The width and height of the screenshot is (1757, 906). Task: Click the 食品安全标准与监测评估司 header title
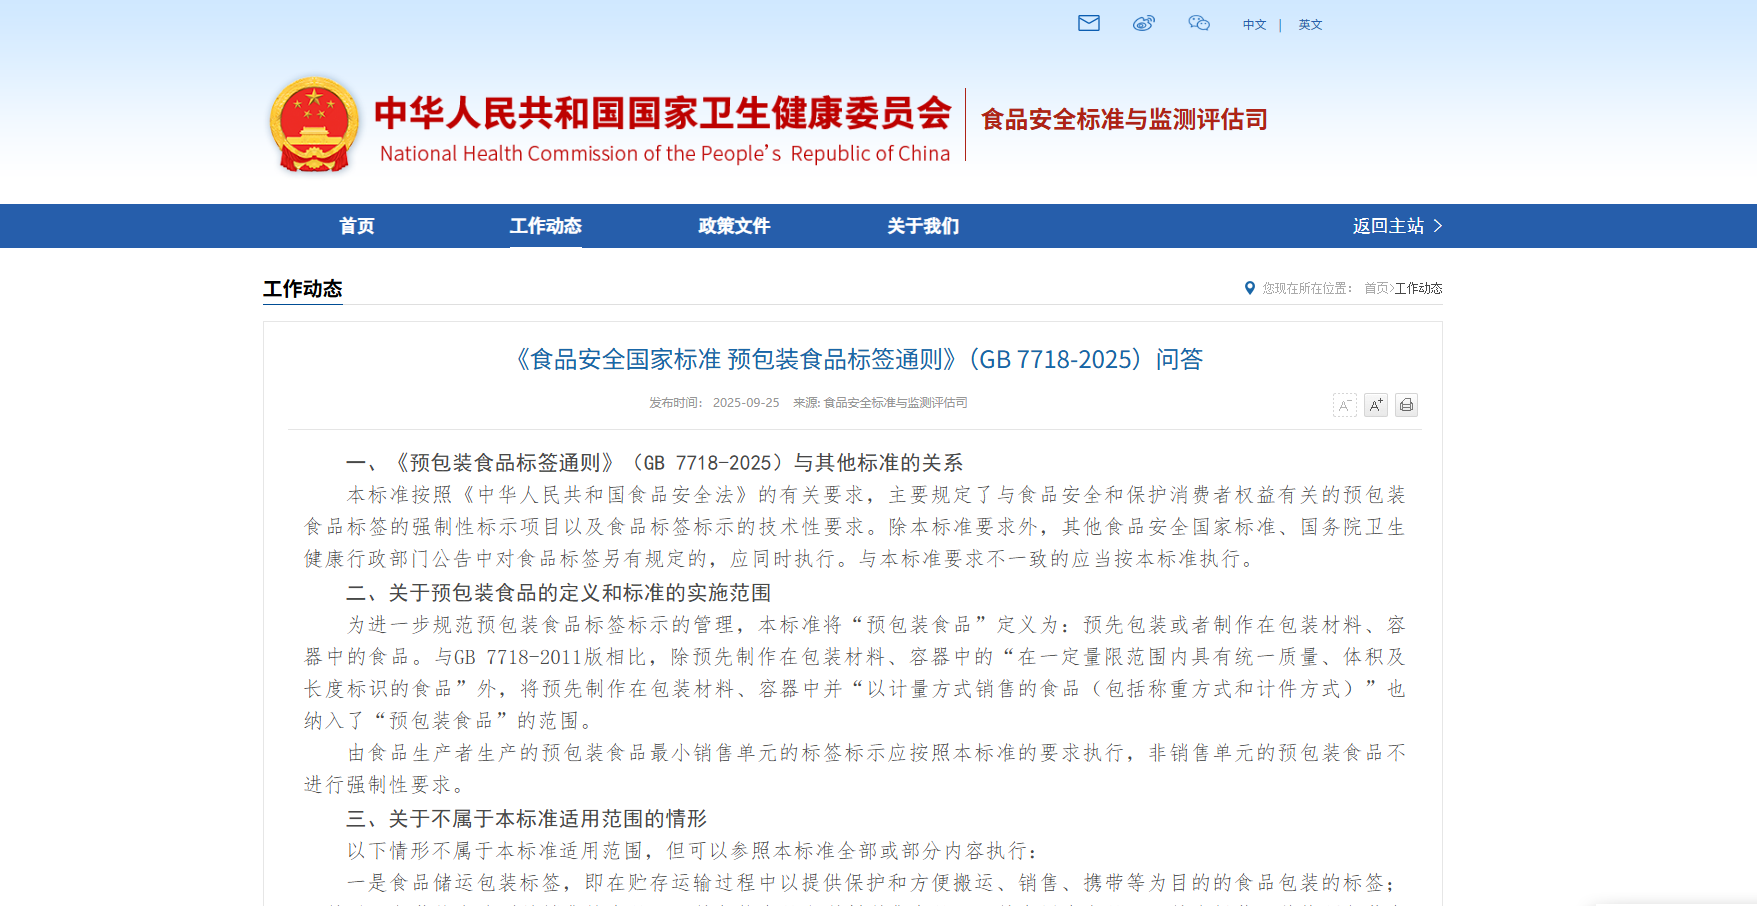(x=1124, y=120)
